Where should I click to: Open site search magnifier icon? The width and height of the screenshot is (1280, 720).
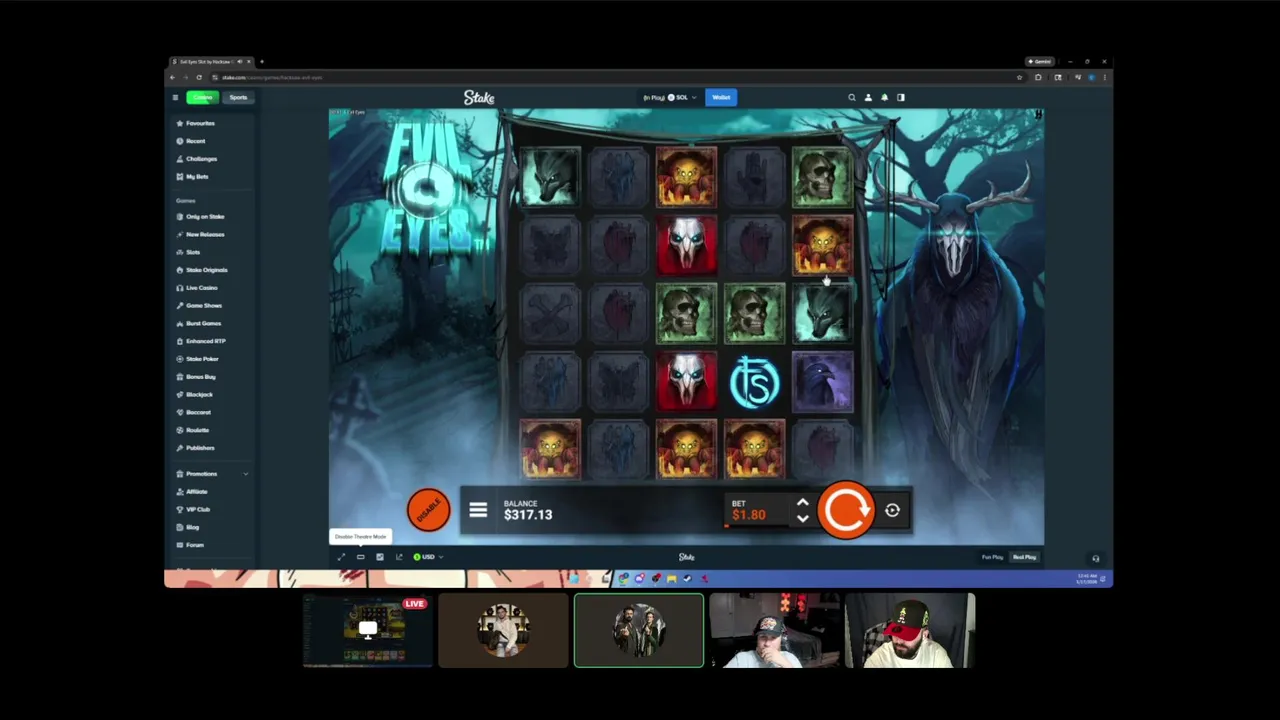pyautogui.click(x=852, y=97)
